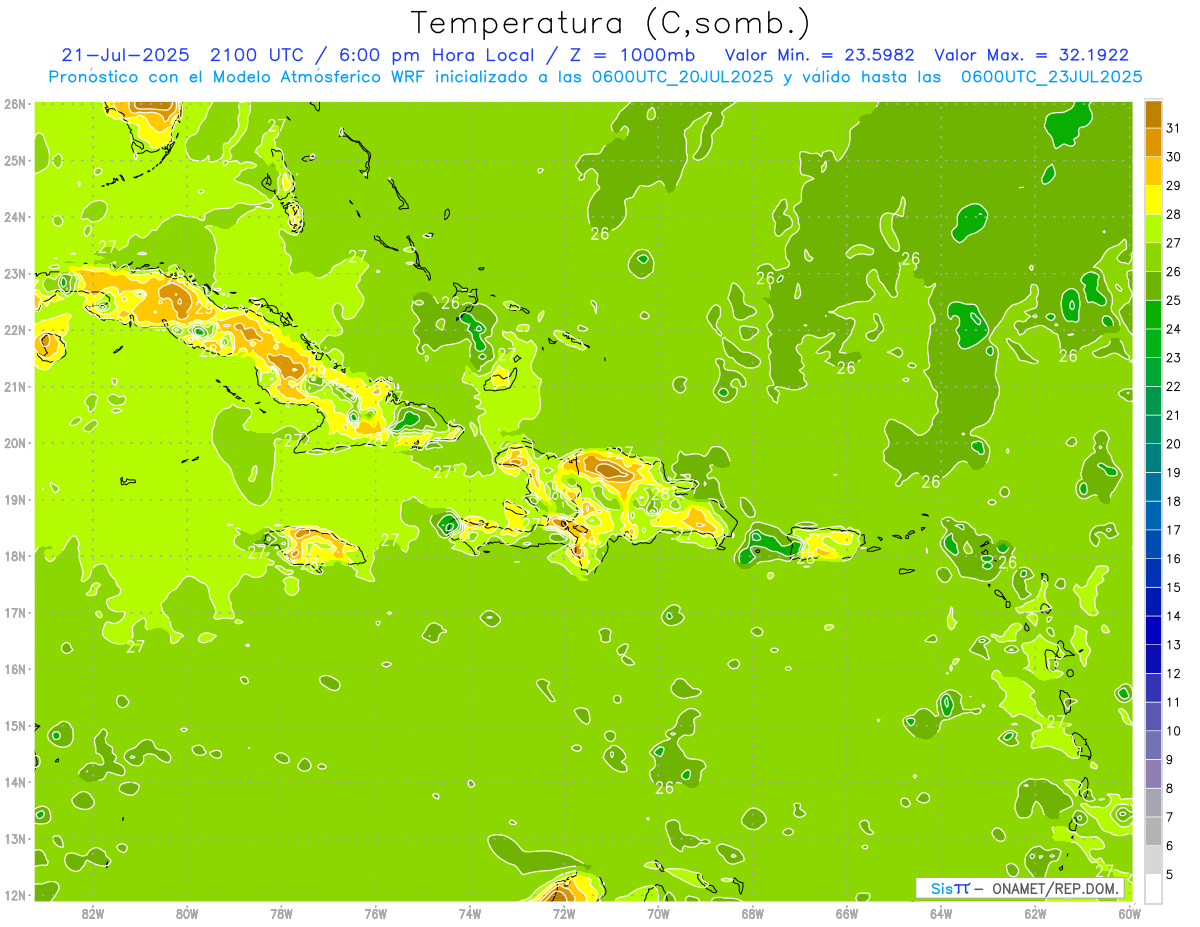The width and height of the screenshot is (1200, 927).
Task: Click the title "Temperatura (C,somb.)"
Action: point(610,23)
